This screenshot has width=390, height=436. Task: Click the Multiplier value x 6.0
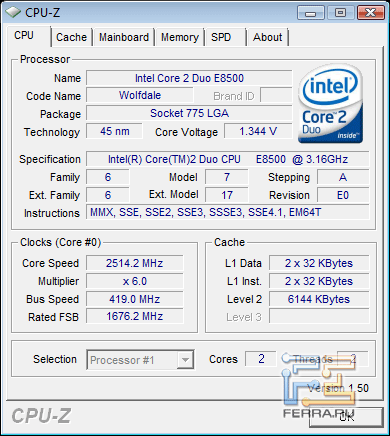[x=135, y=281]
